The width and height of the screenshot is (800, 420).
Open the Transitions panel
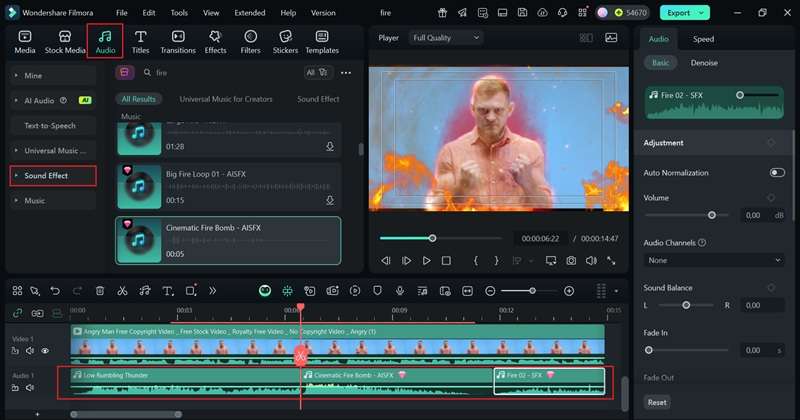[178, 42]
